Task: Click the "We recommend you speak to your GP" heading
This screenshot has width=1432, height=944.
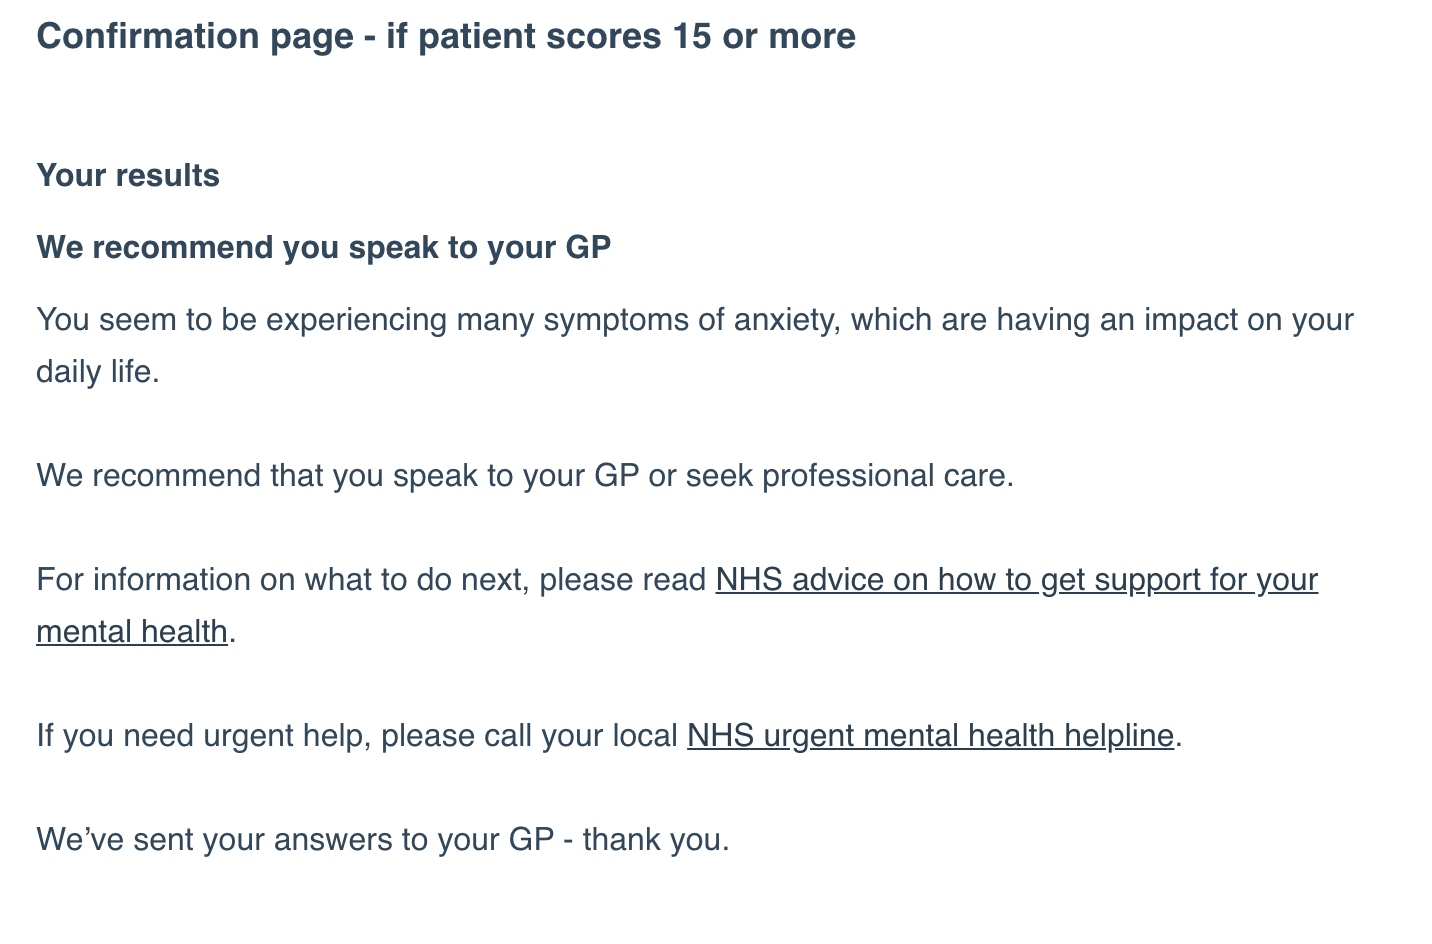Action: pos(323,248)
